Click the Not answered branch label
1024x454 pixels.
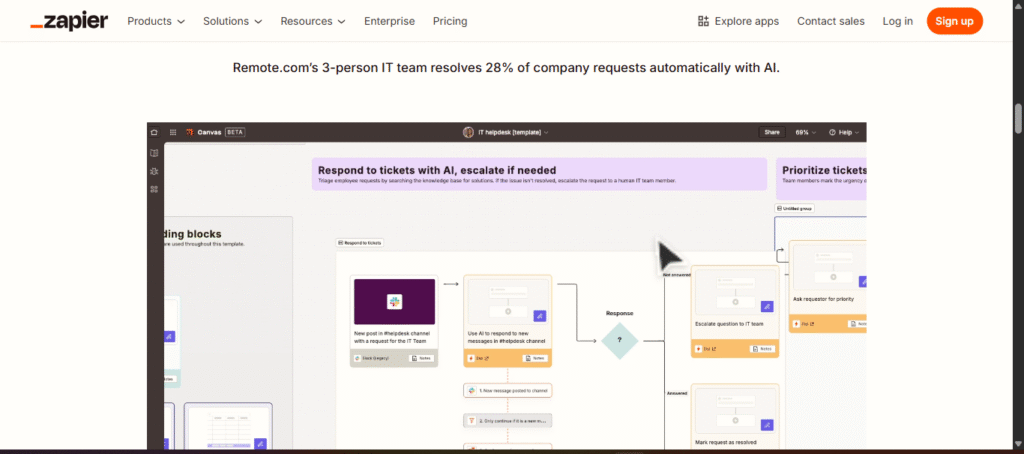(677, 275)
